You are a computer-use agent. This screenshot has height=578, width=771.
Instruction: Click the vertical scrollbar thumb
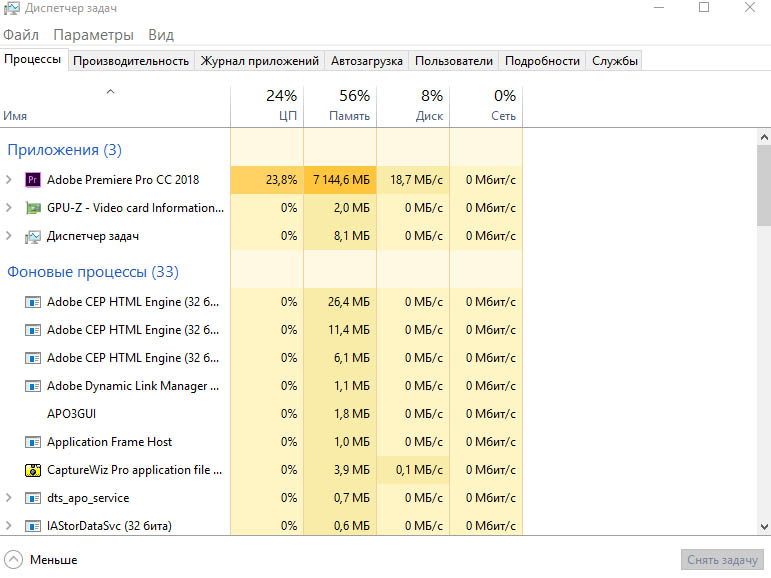tap(764, 185)
